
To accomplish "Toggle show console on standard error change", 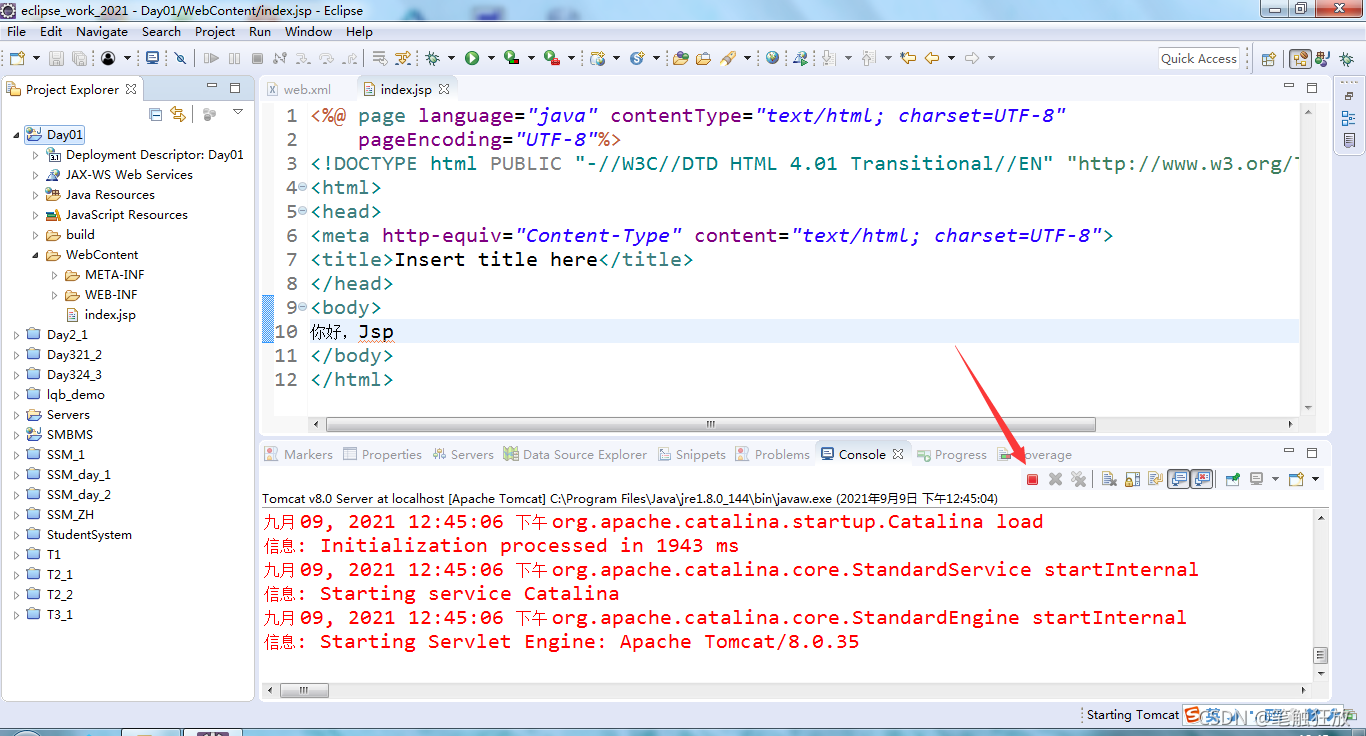I will point(1202,480).
